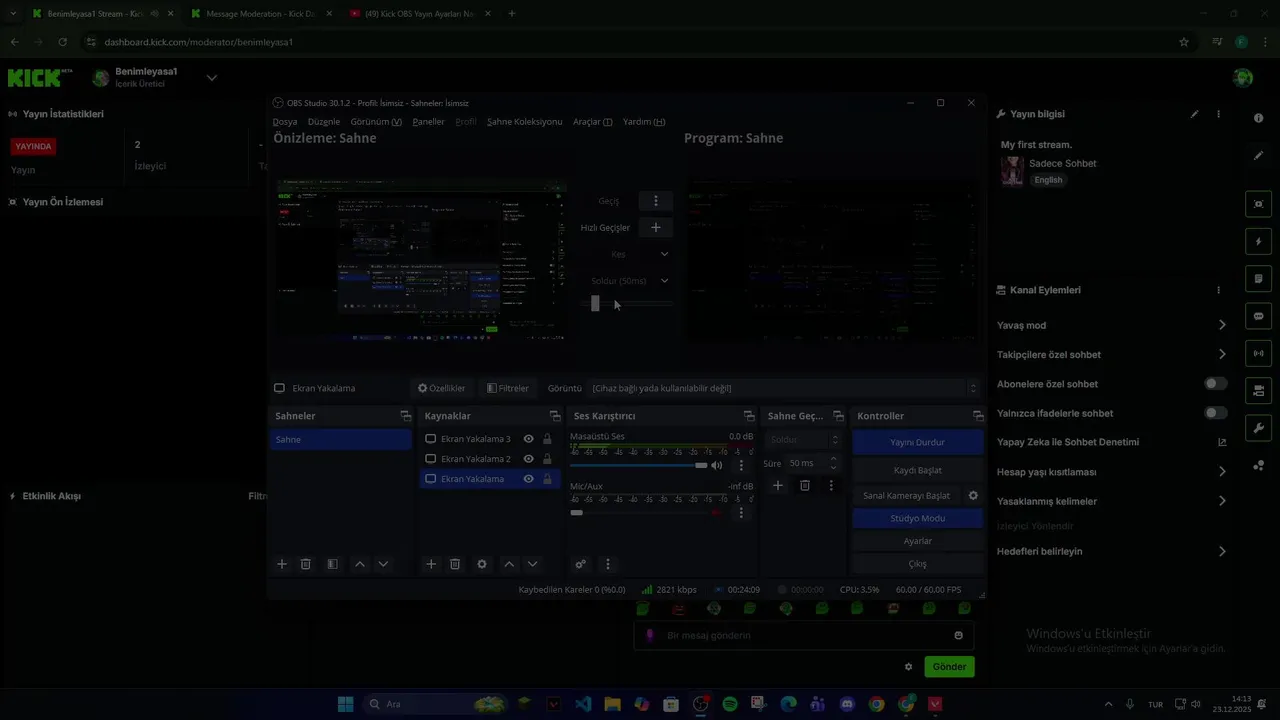Open Kanal Eylemleri three-dot menu
The width and height of the screenshot is (1280, 720).
pos(1218,290)
